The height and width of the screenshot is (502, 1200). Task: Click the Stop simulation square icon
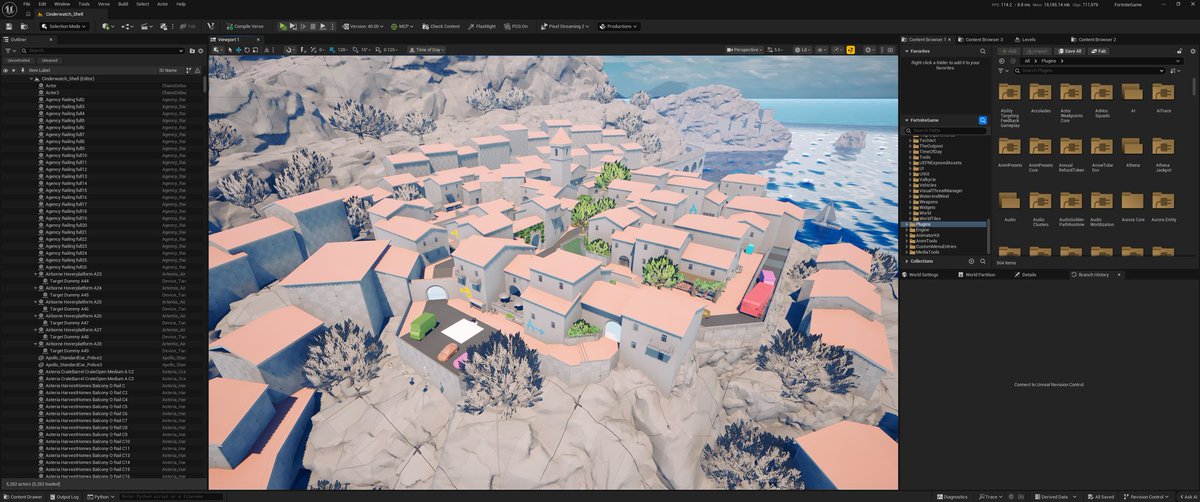click(313, 26)
